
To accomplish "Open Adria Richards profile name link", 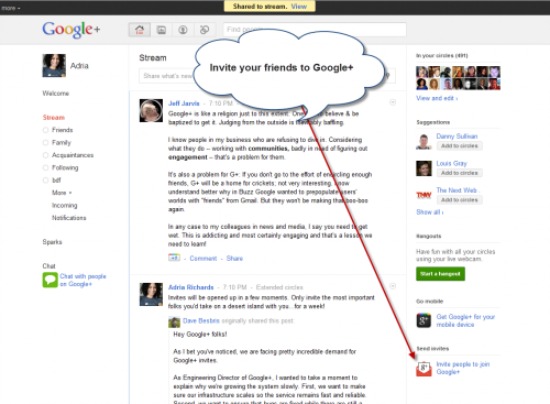I will pyautogui.click(x=191, y=287).
